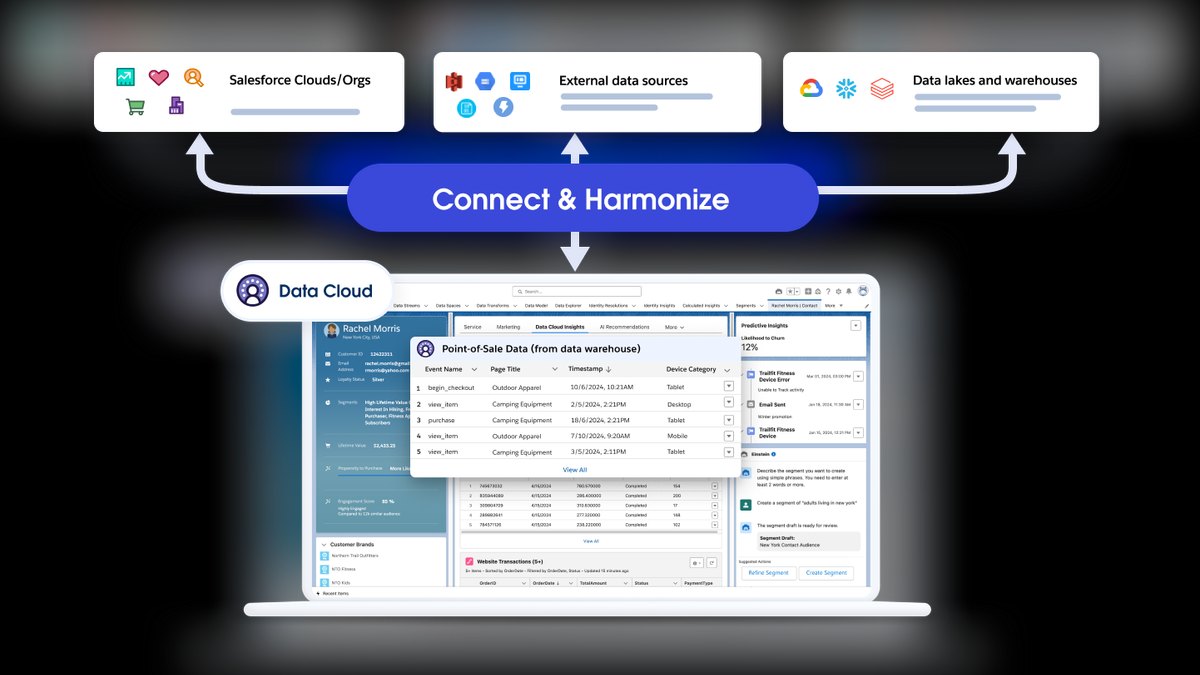The height and width of the screenshot is (675, 1200).
Task: Open the user avatar in header
Action: coord(862,291)
